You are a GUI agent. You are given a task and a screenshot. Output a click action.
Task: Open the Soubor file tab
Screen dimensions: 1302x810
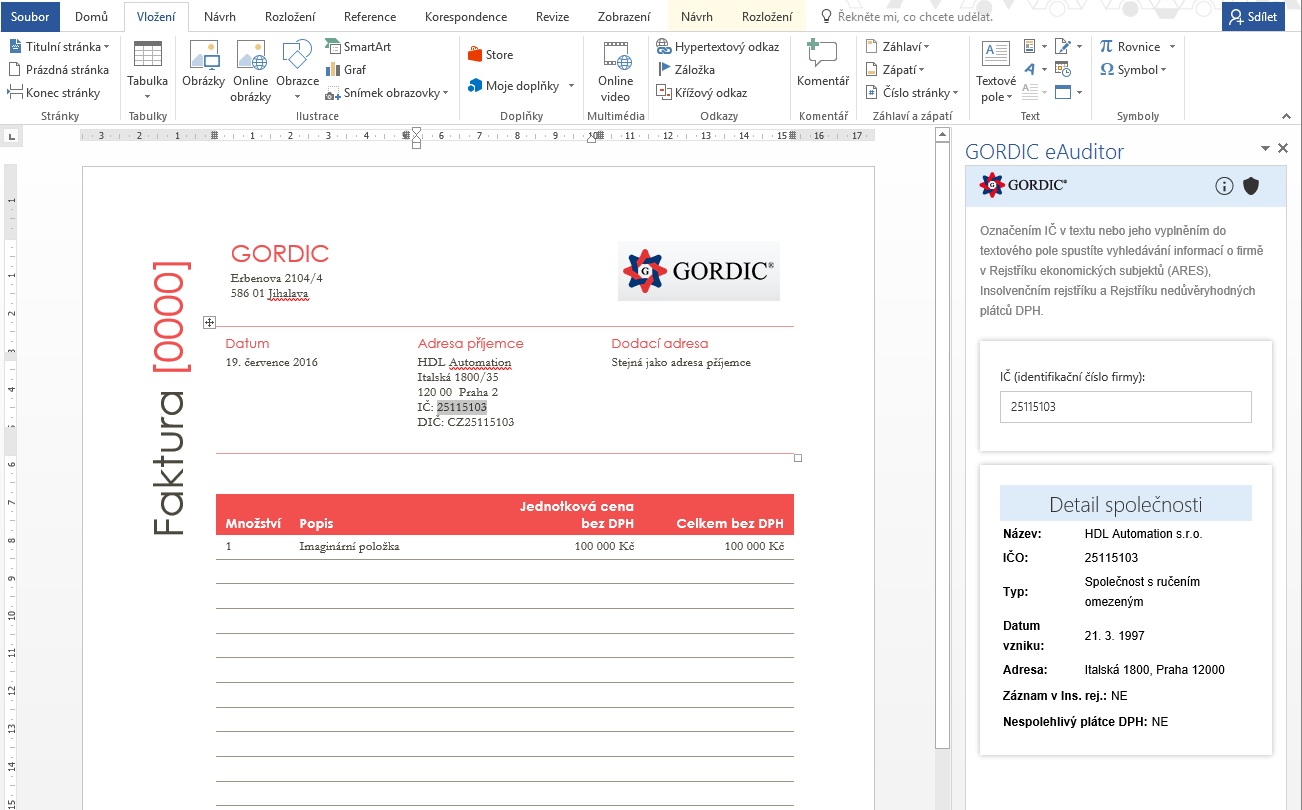pos(30,16)
